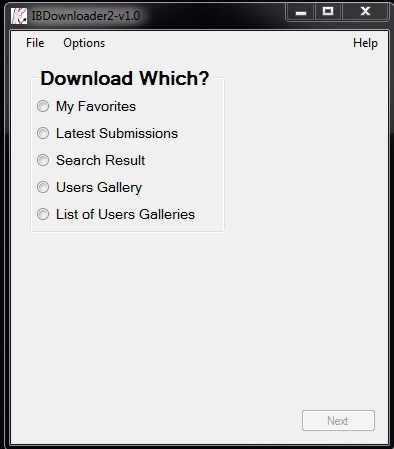Click the IBDownloader2-v1.0 title bar text

(x=86, y=16)
